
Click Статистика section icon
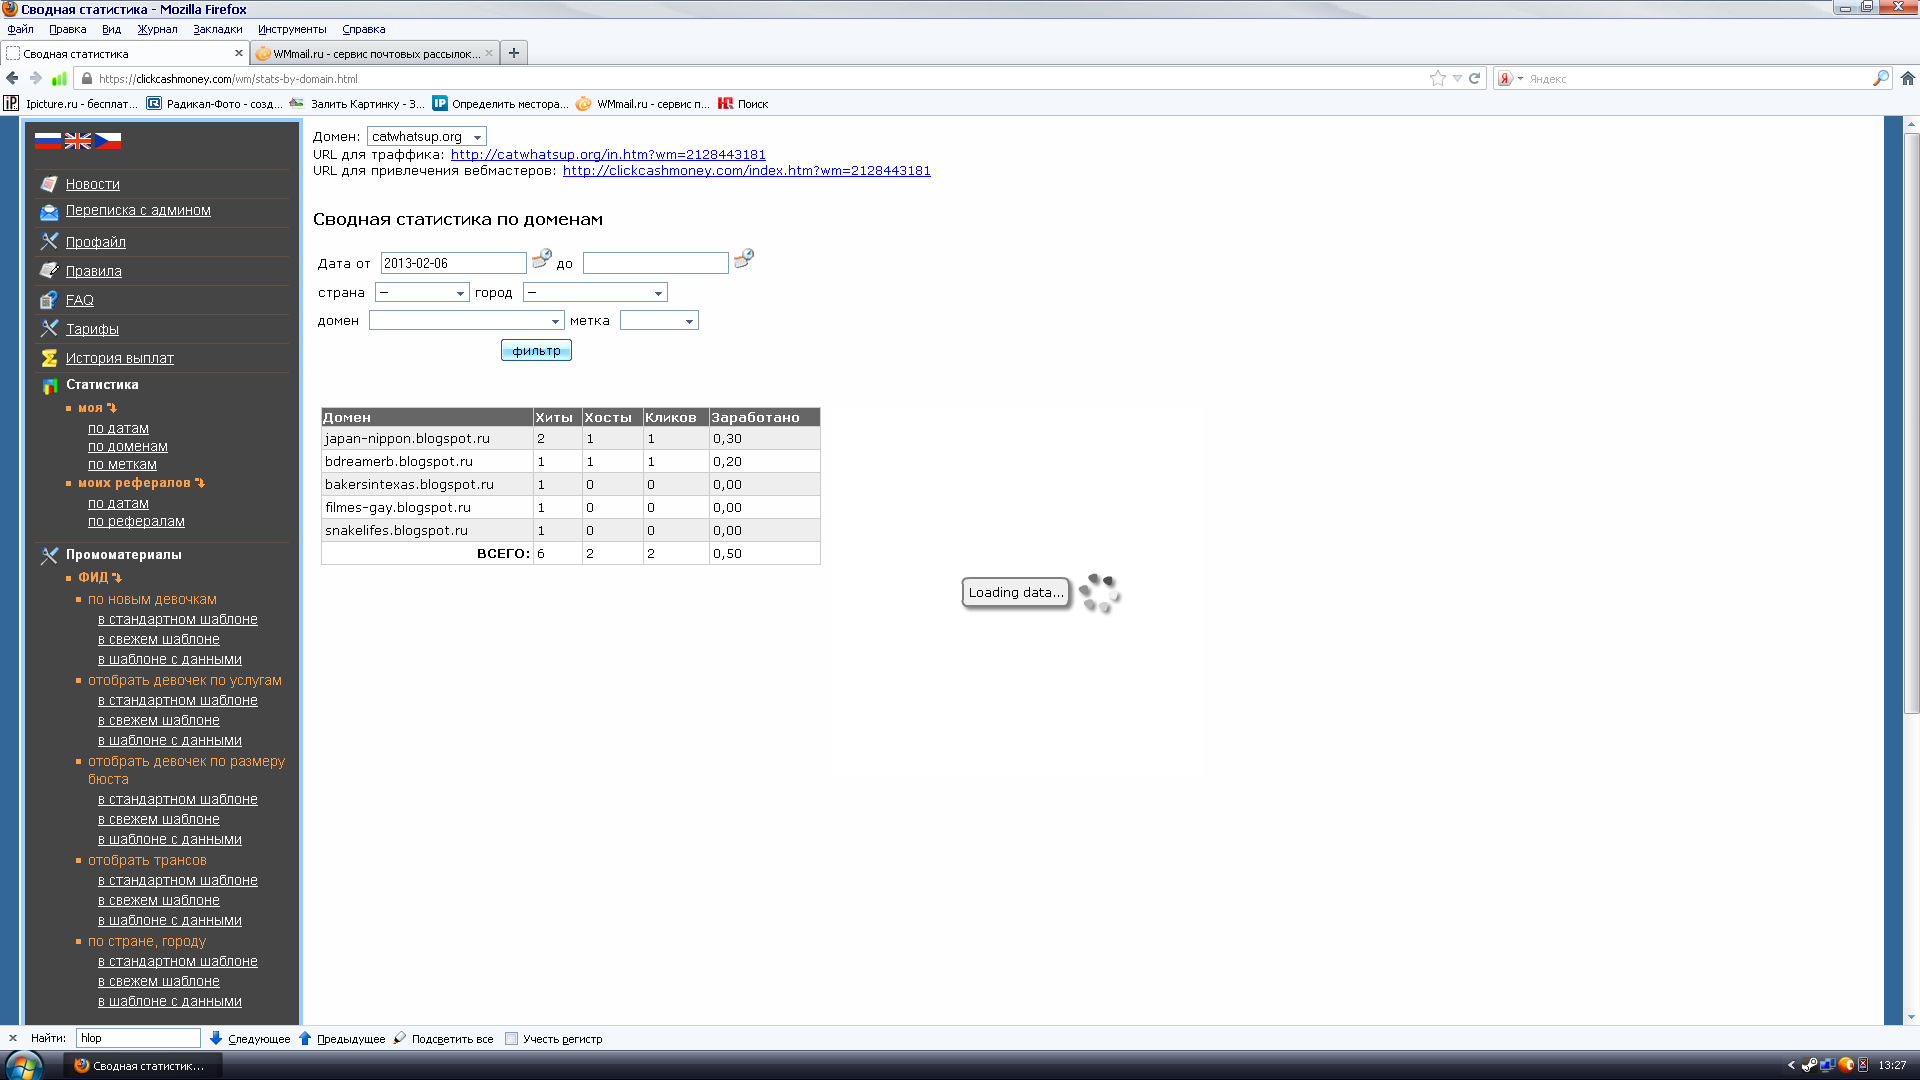click(x=49, y=385)
